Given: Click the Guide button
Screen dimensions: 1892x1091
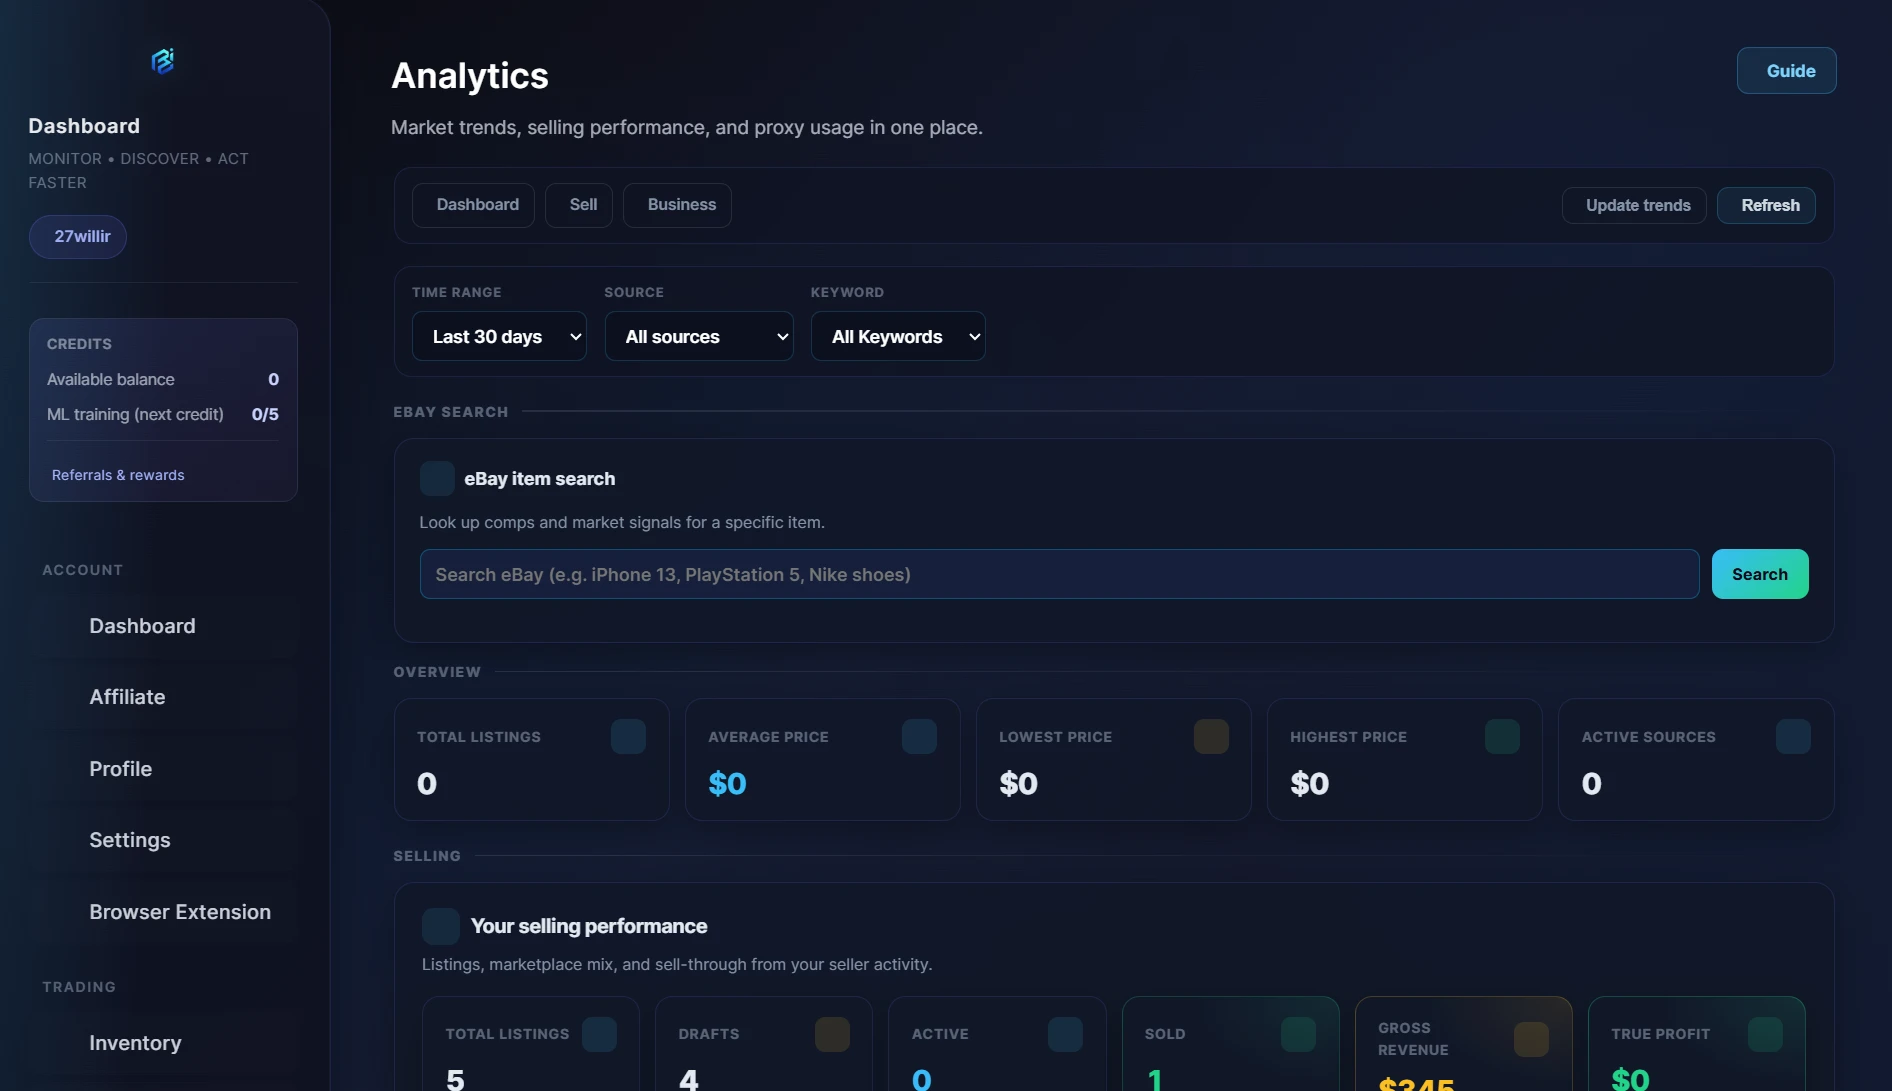Looking at the screenshot, I should (x=1786, y=71).
